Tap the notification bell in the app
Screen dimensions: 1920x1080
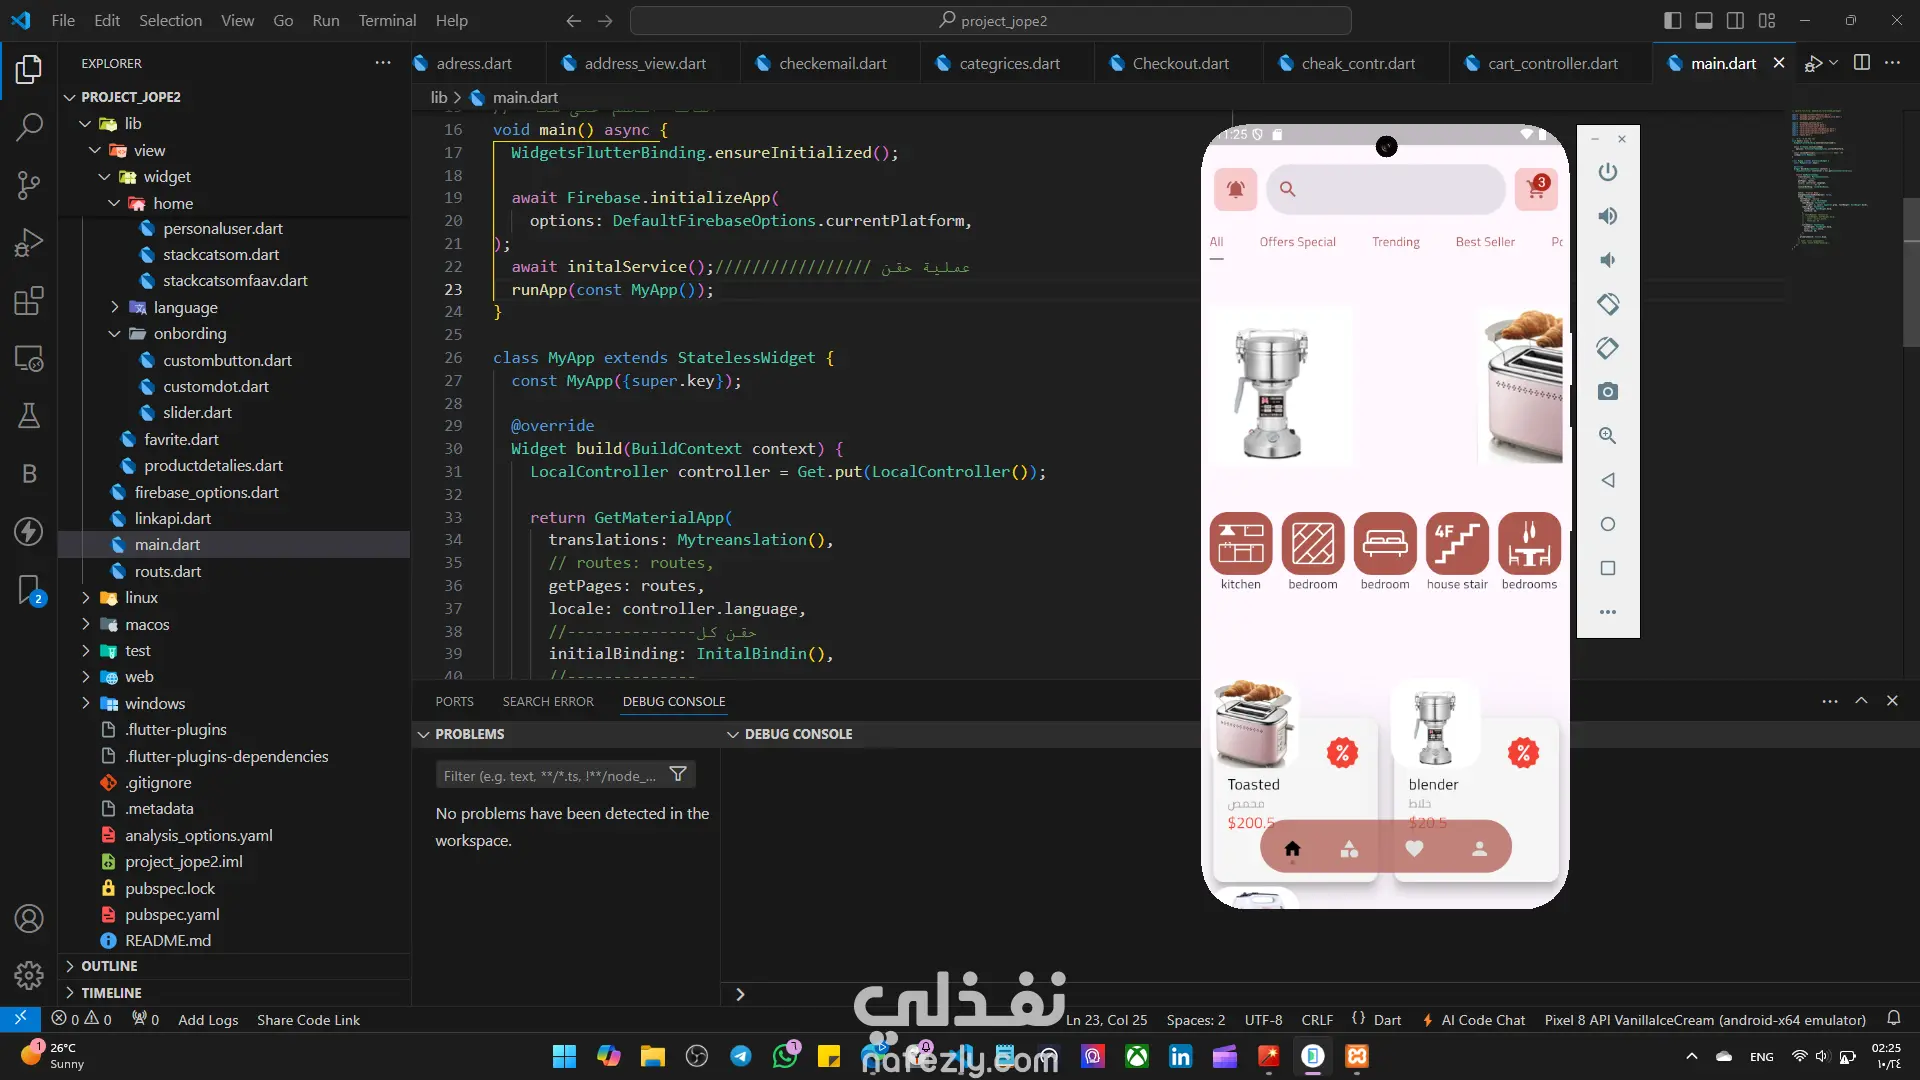pyautogui.click(x=1235, y=189)
